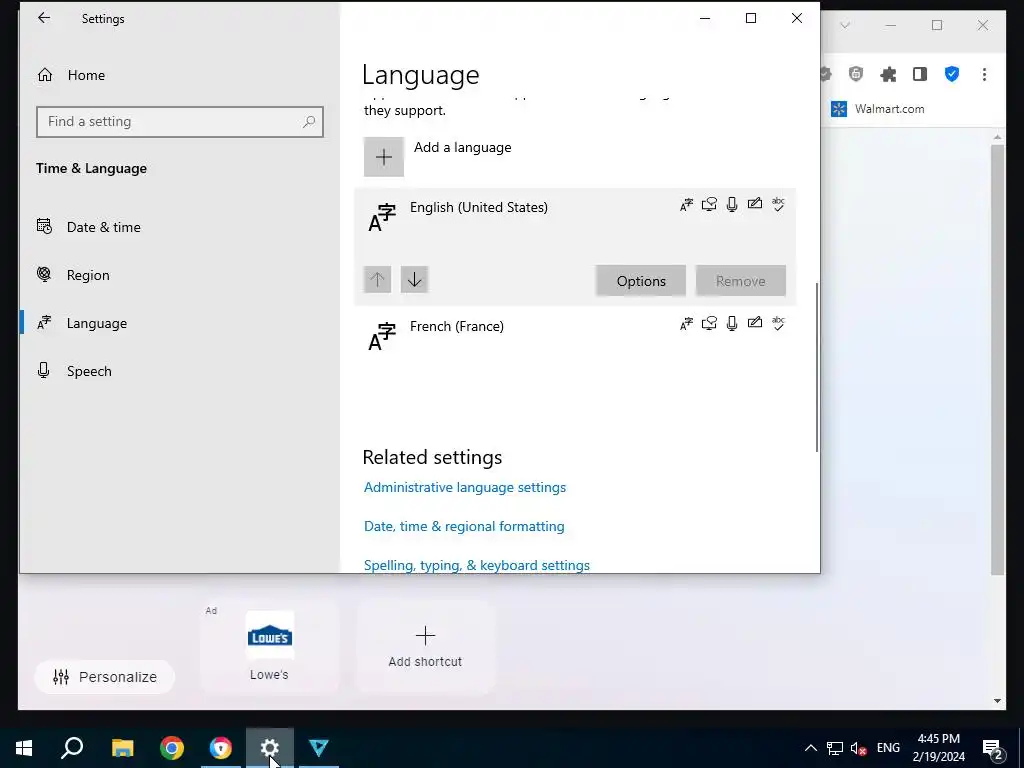Open the Lowe's shortcut tile
Screen dimensions: 1024x768
pyautogui.click(x=270, y=646)
